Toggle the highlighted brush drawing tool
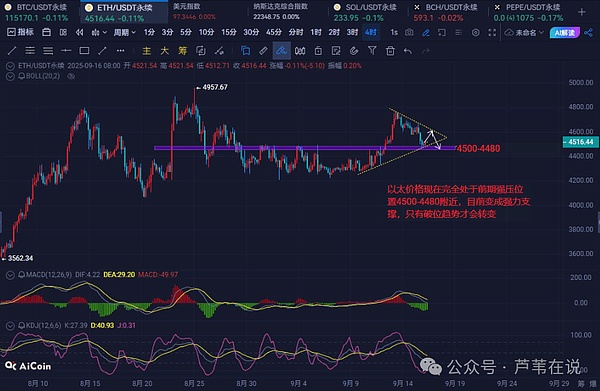The image size is (600, 391). 282,51
